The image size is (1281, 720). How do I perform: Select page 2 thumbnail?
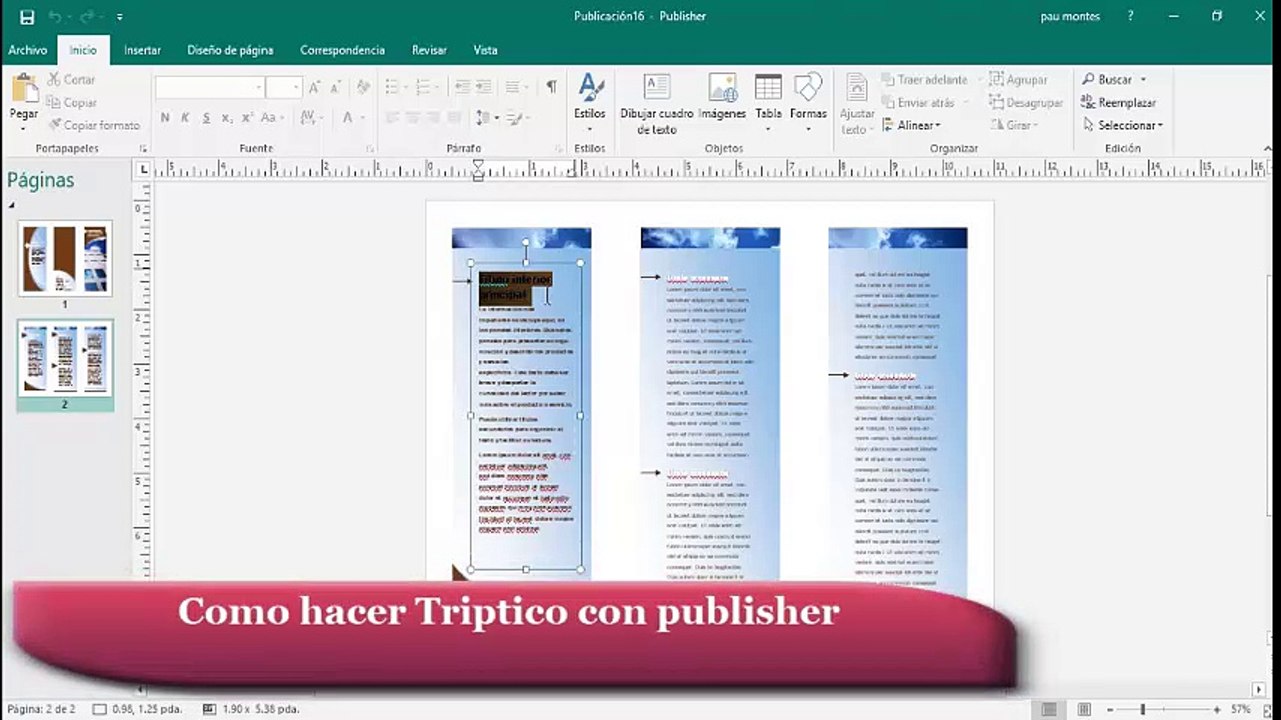pyautogui.click(x=65, y=358)
